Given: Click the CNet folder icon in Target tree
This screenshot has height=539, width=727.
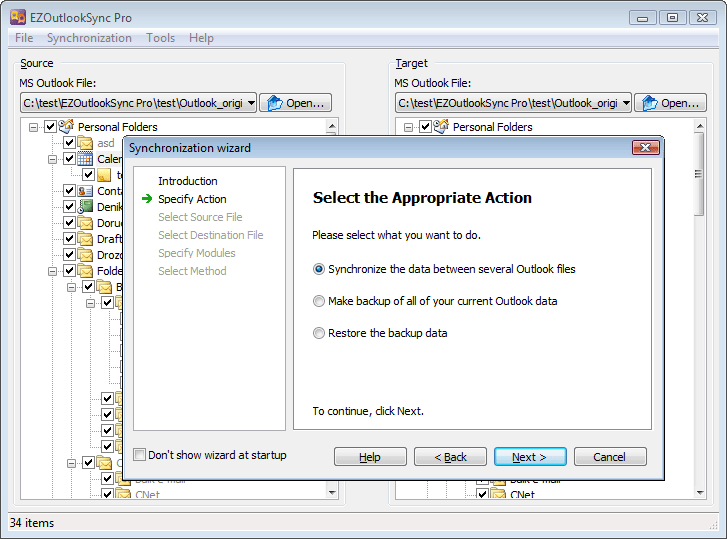Looking at the screenshot, I should (x=498, y=493).
